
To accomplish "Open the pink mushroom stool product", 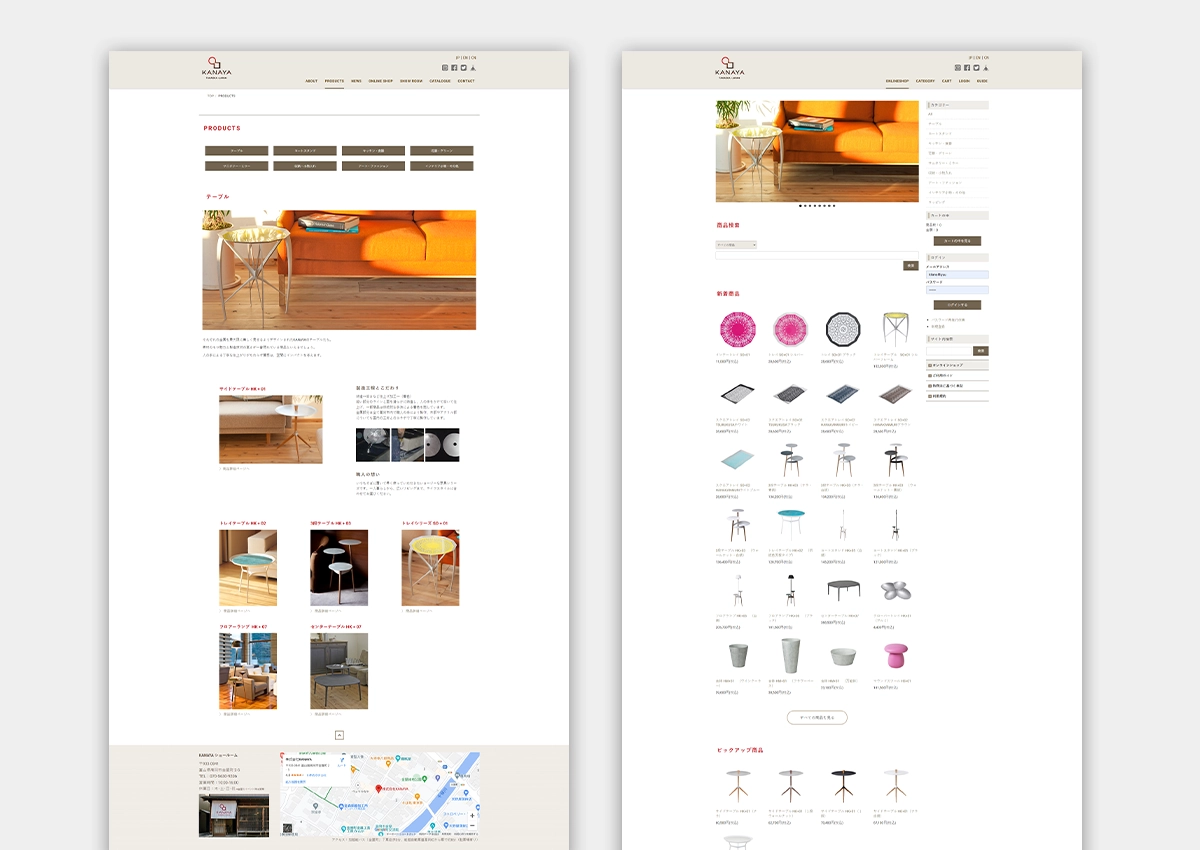I will pos(896,656).
